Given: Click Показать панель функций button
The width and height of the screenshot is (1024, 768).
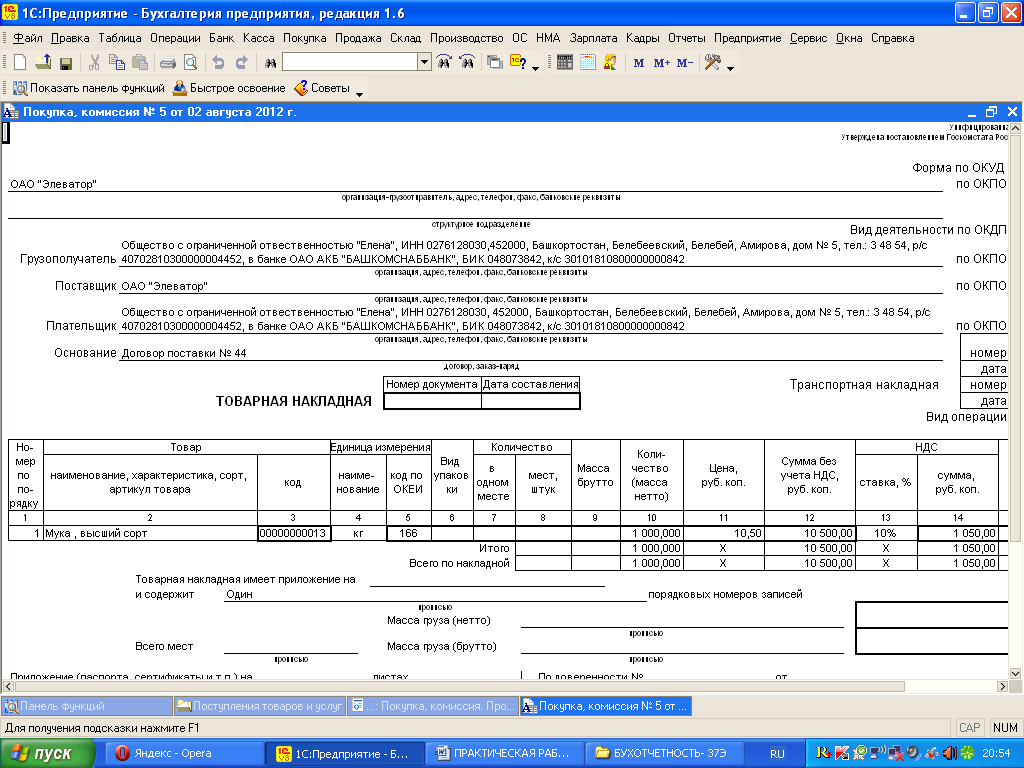Looking at the screenshot, I should pos(89,88).
